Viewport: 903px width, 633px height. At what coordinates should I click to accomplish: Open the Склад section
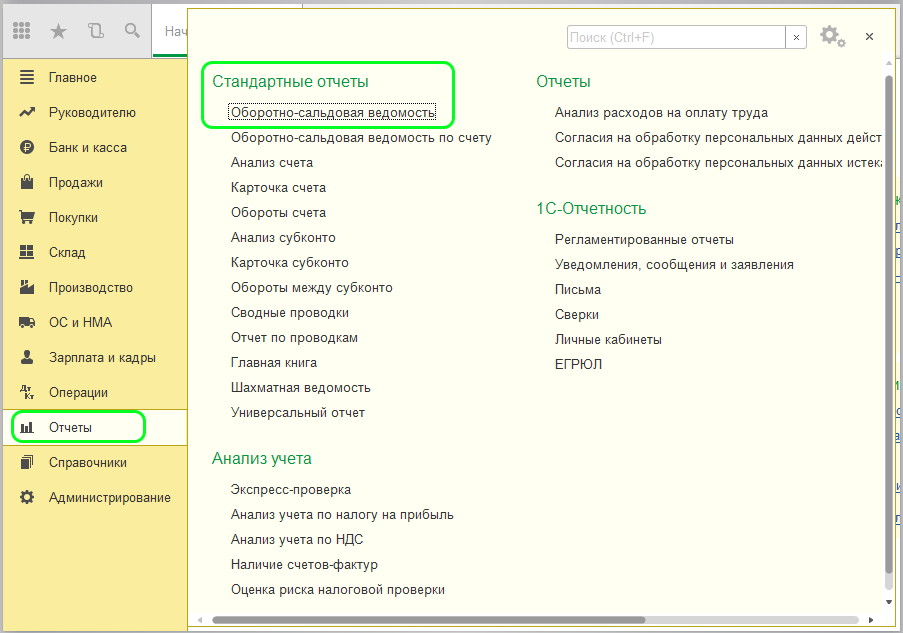67,252
